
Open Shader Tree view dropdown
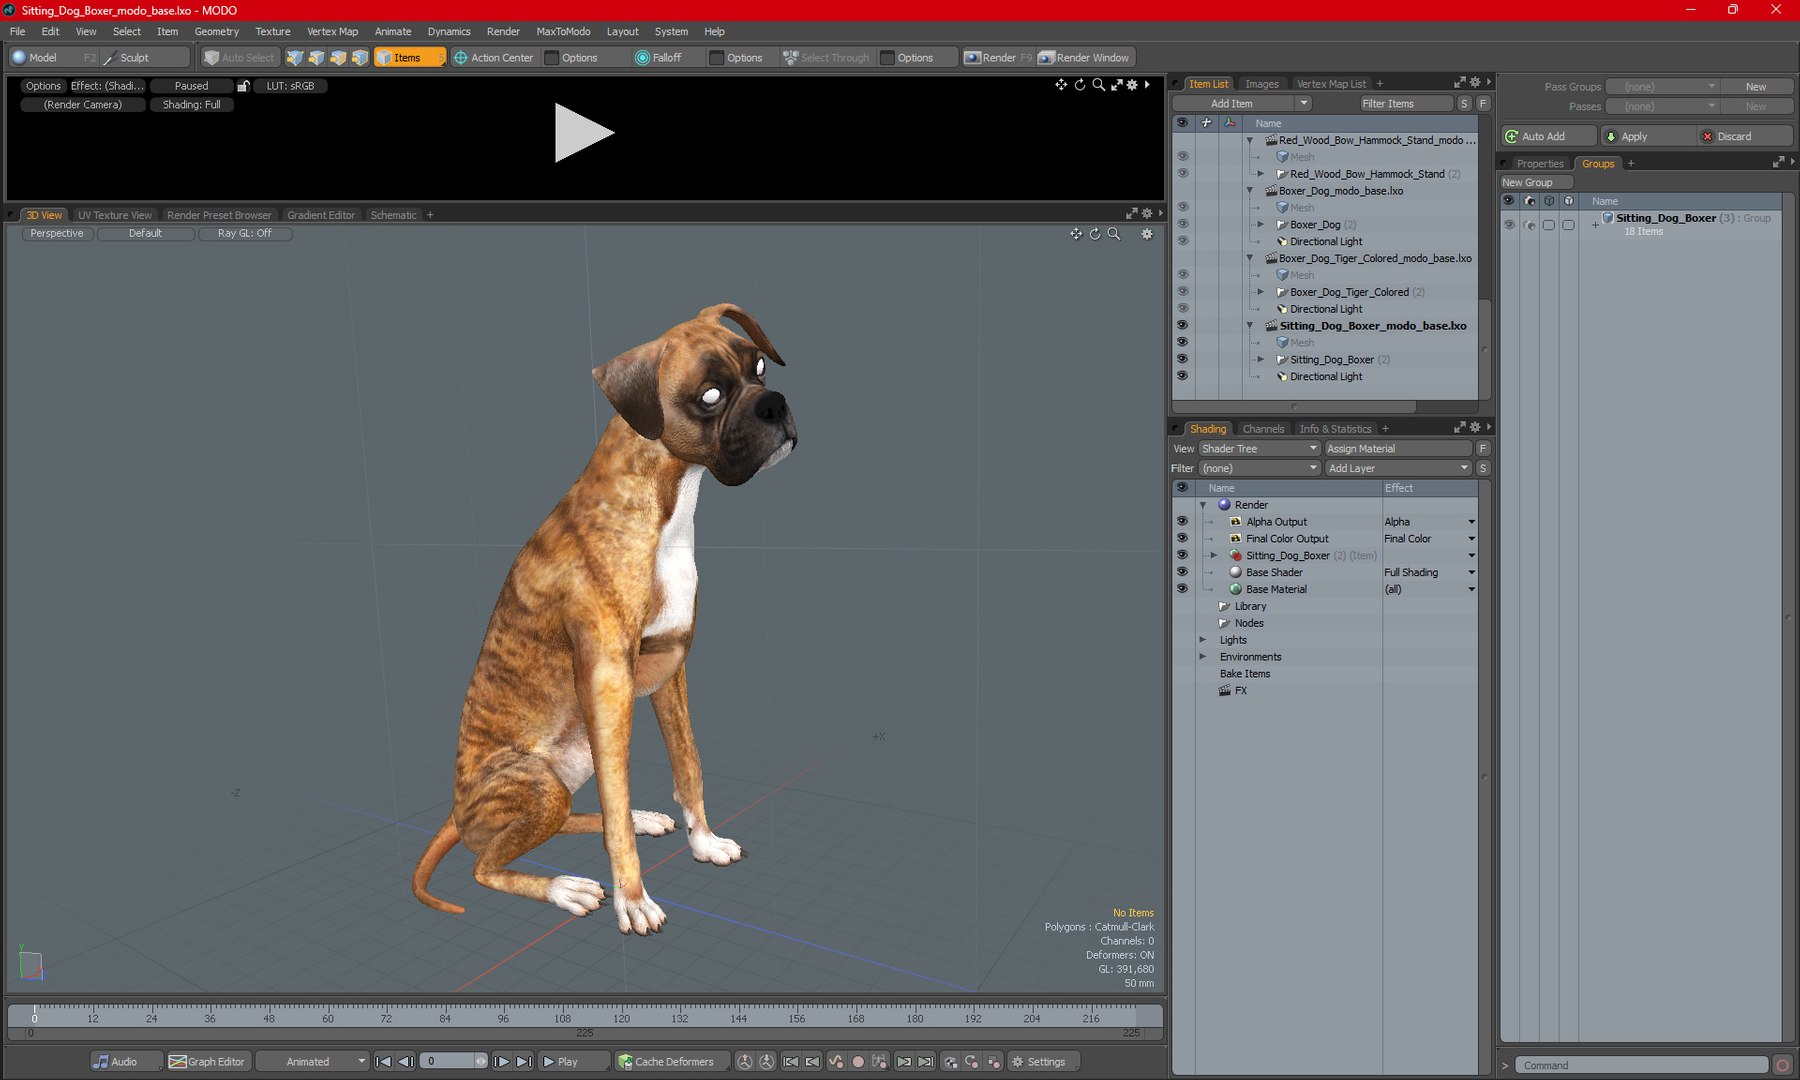[1260, 449]
